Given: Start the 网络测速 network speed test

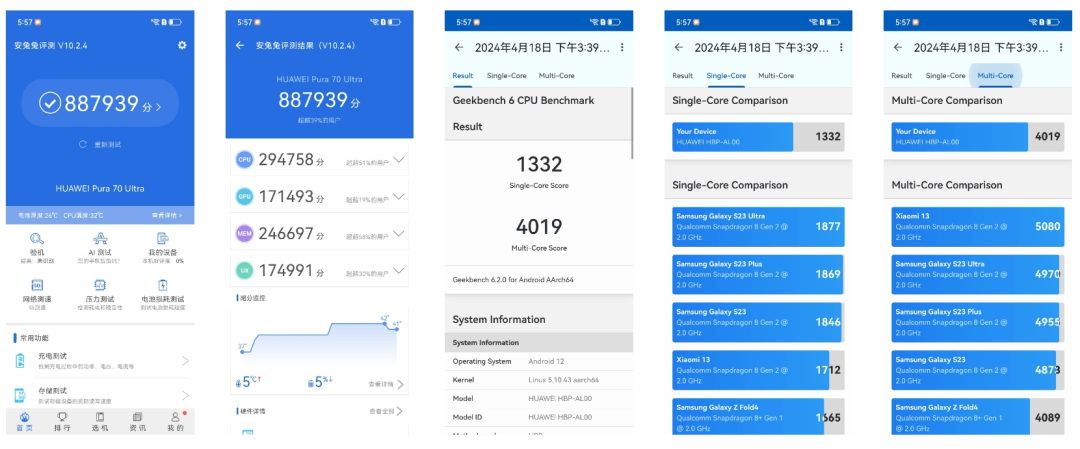Looking at the screenshot, I should (37, 285).
